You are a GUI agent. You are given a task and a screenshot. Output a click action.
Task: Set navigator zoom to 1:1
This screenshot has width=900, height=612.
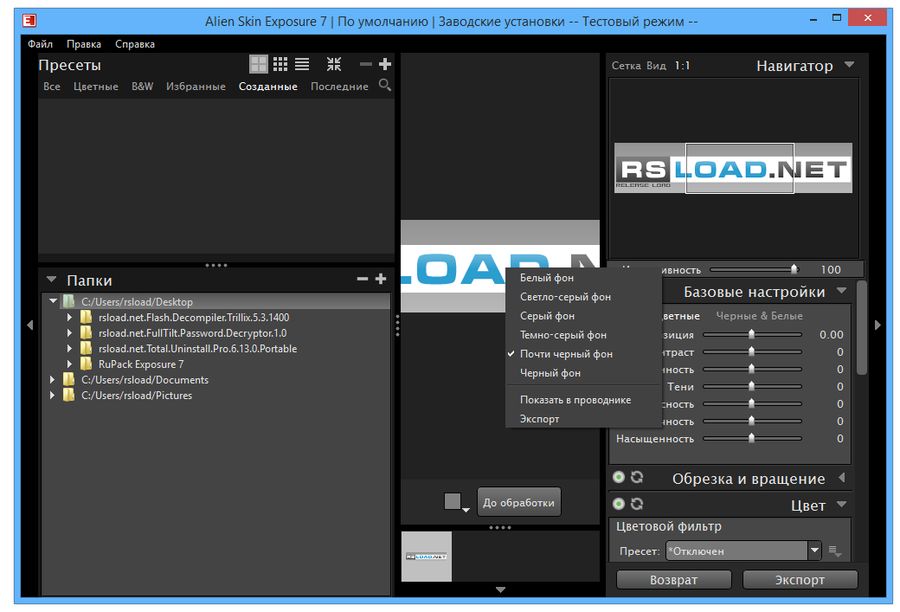pyautogui.click(x=682, y=65)
